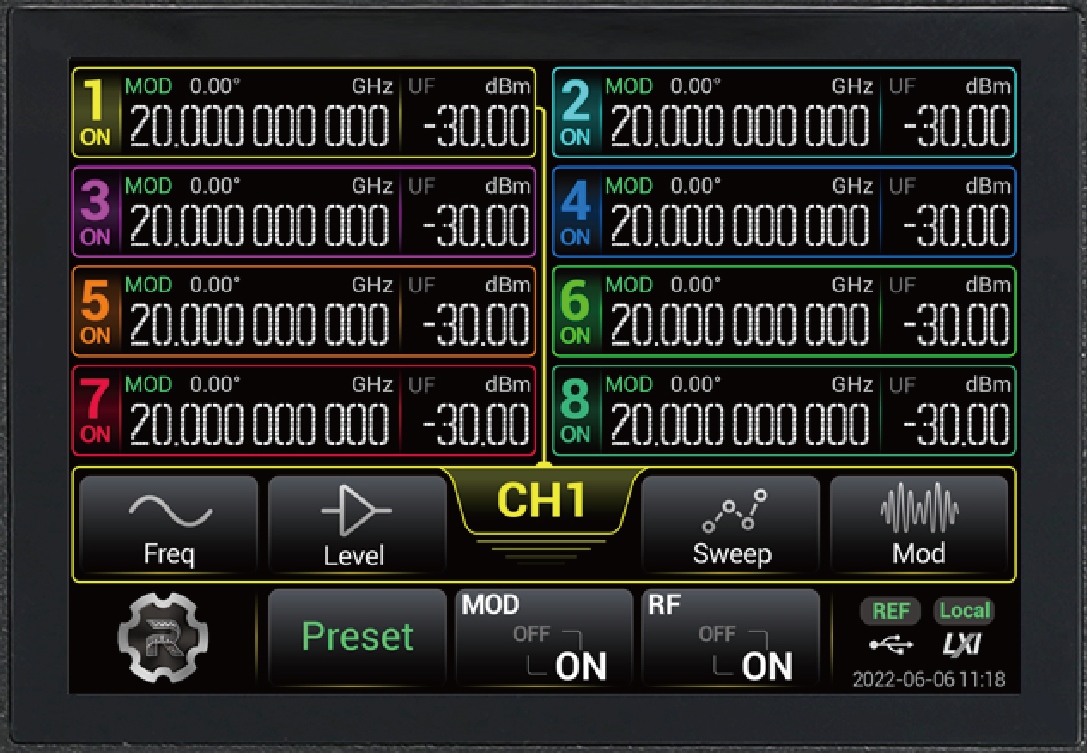The height and width of the screenshot is (753, 1087).
Task: Toggle channel 7 ON indicator
Action: click(x=95, y=435)
